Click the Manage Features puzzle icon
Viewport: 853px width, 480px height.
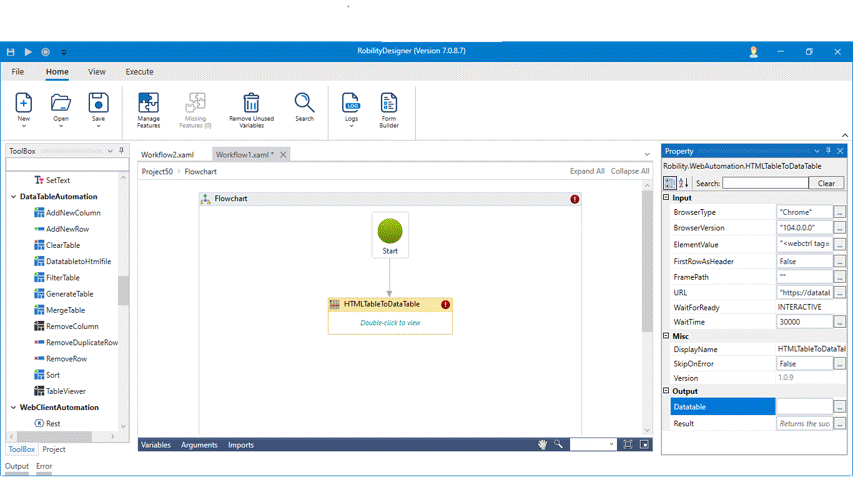click(x=148, y=104)
